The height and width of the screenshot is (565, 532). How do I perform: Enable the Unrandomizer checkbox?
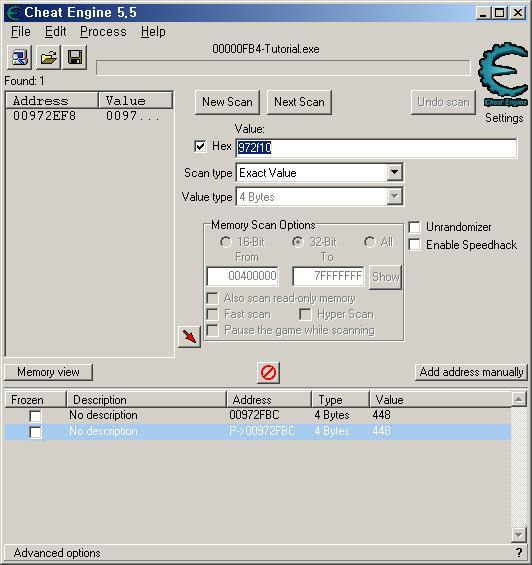[x=414, y=227]
